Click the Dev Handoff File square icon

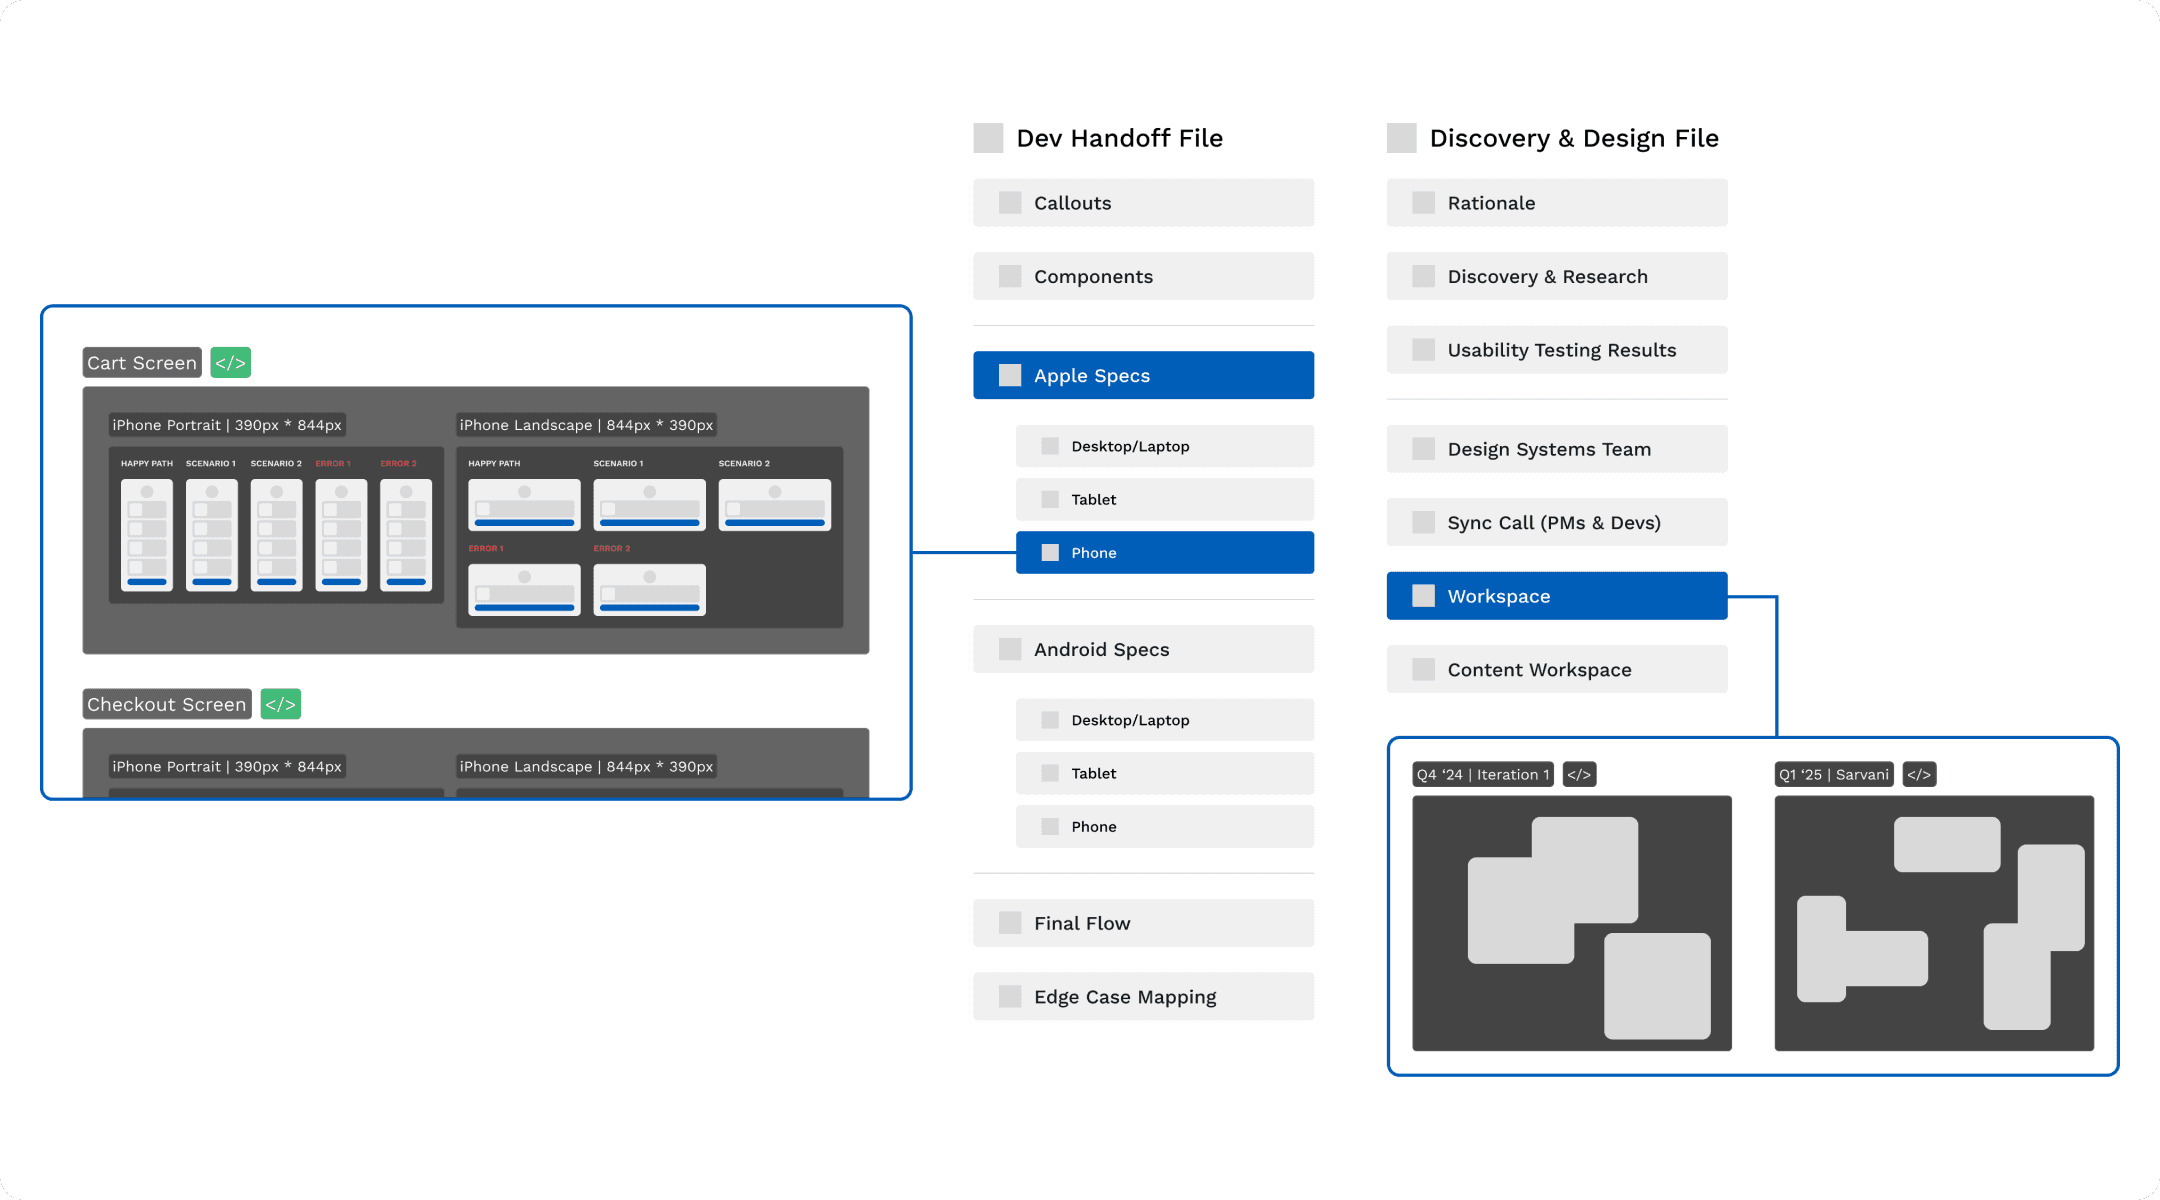988,138
